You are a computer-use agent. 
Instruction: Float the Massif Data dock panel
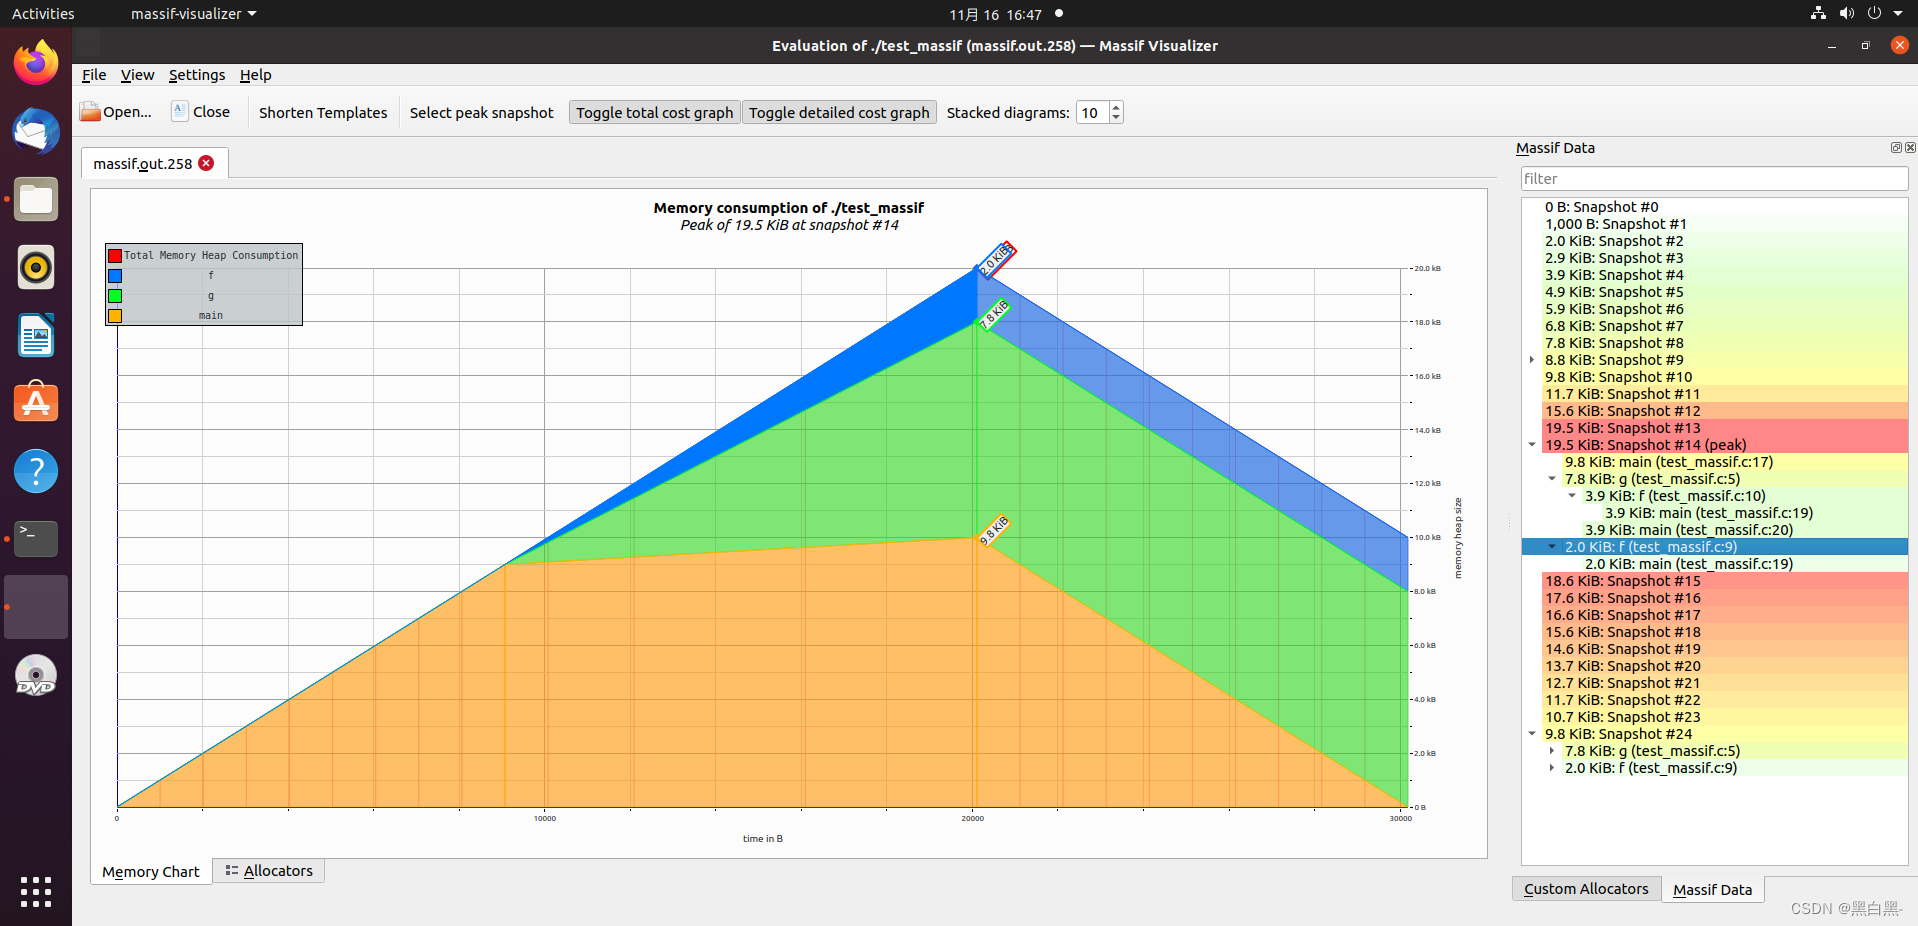tap(1896, 147)
